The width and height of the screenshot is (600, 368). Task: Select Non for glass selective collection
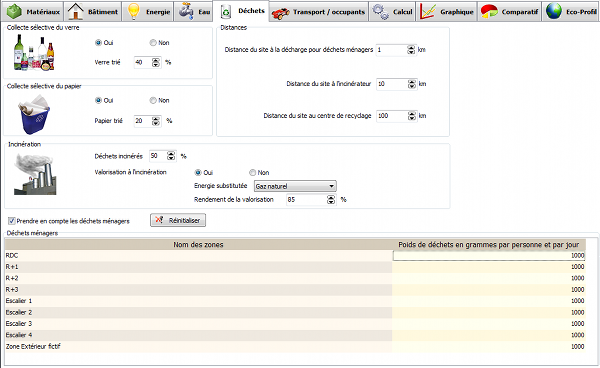click(x=153, y=43)
